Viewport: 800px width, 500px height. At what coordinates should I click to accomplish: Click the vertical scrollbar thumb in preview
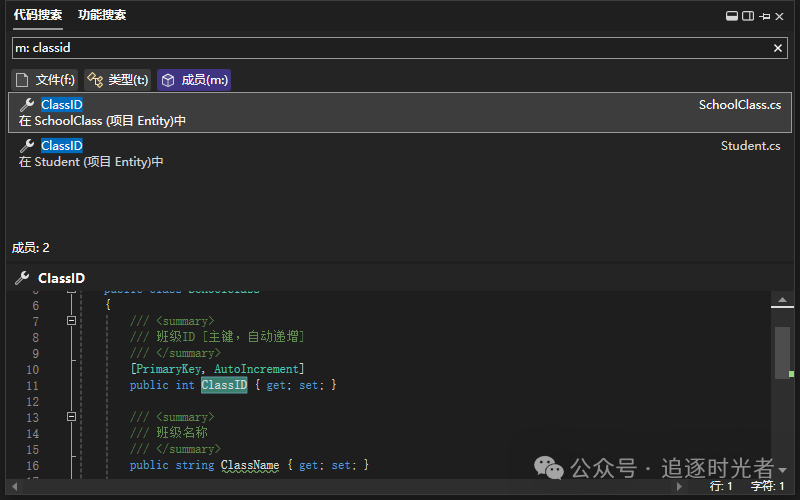(782, 353)
